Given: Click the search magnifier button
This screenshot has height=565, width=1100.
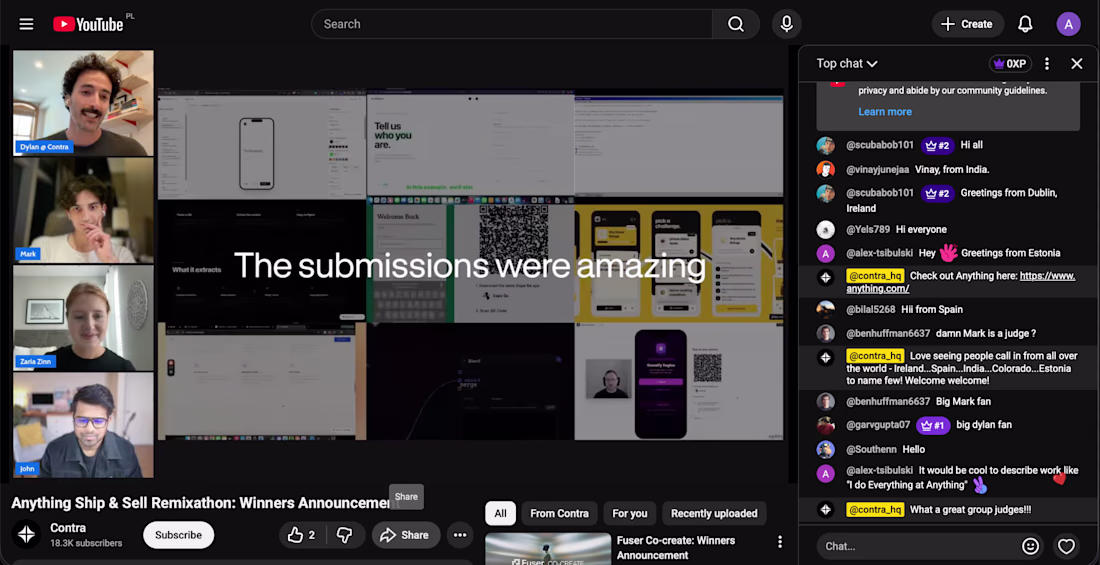Looking at the screenshot, I should pyautogui.click(x=735, y=24).
